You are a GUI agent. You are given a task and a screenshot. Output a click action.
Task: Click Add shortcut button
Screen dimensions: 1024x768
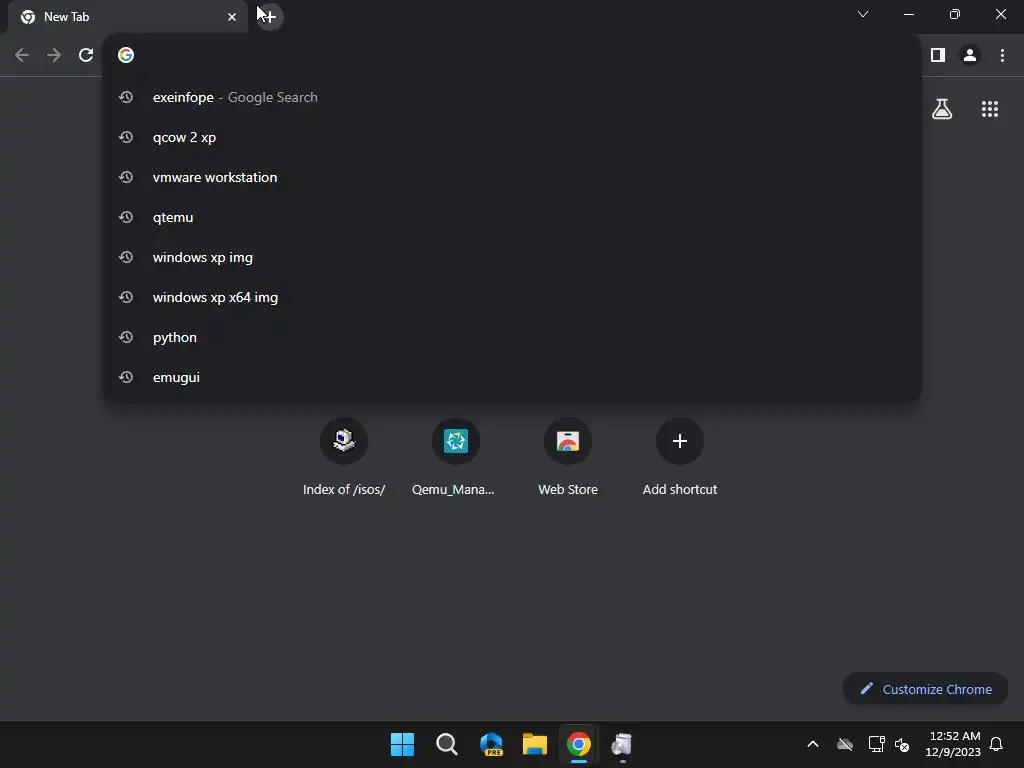point(680,457)
